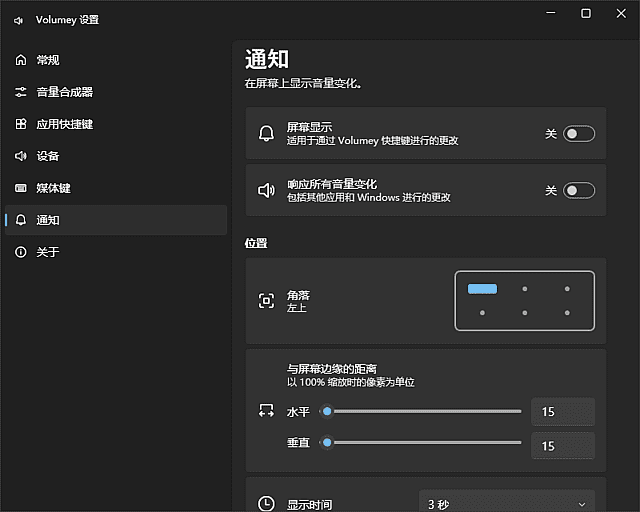Select the top-left corner position (highlighted)

click(x=482, y=289)
